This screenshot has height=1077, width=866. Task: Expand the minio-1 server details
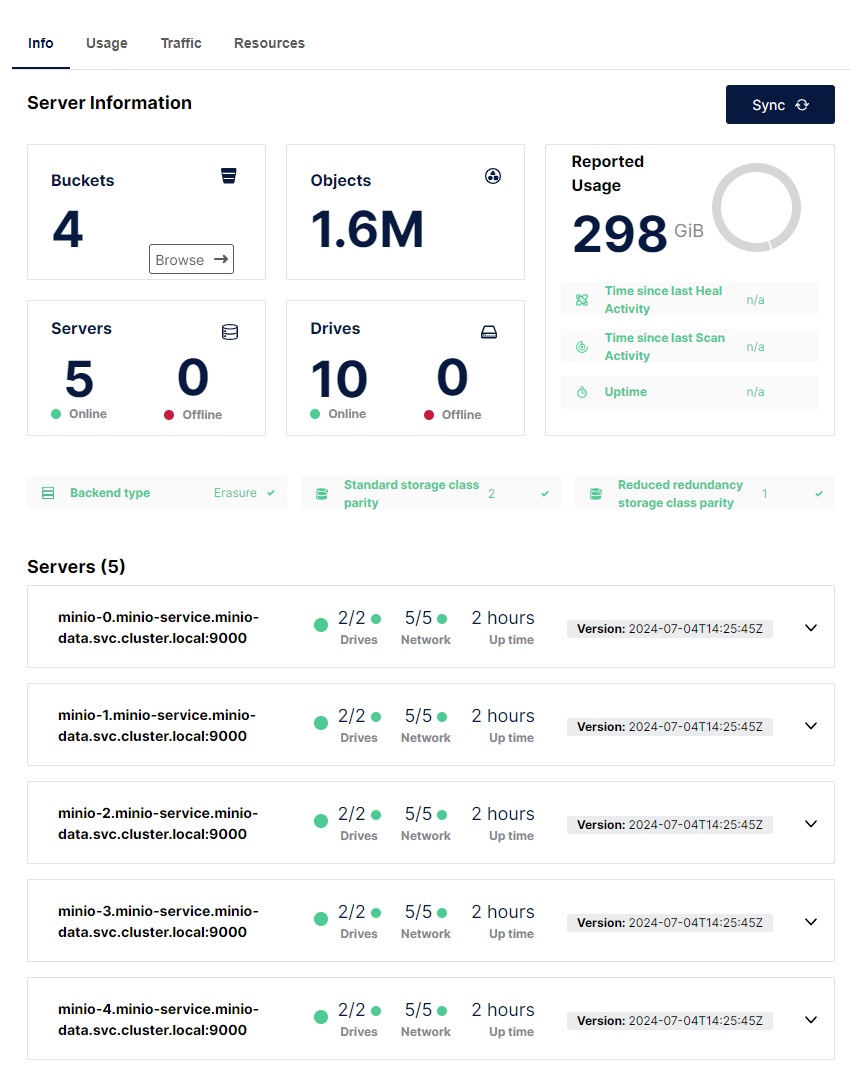[x=811, y=726]
